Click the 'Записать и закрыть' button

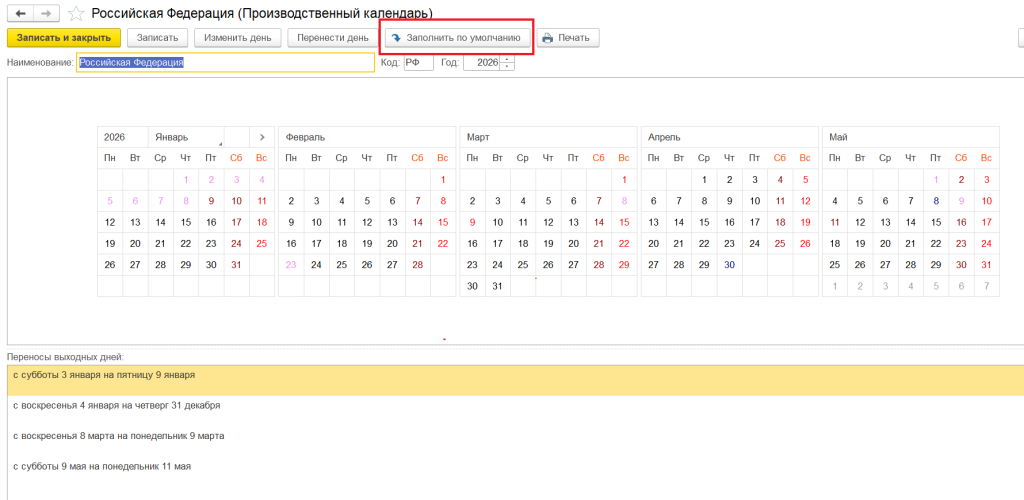point(63,38)
